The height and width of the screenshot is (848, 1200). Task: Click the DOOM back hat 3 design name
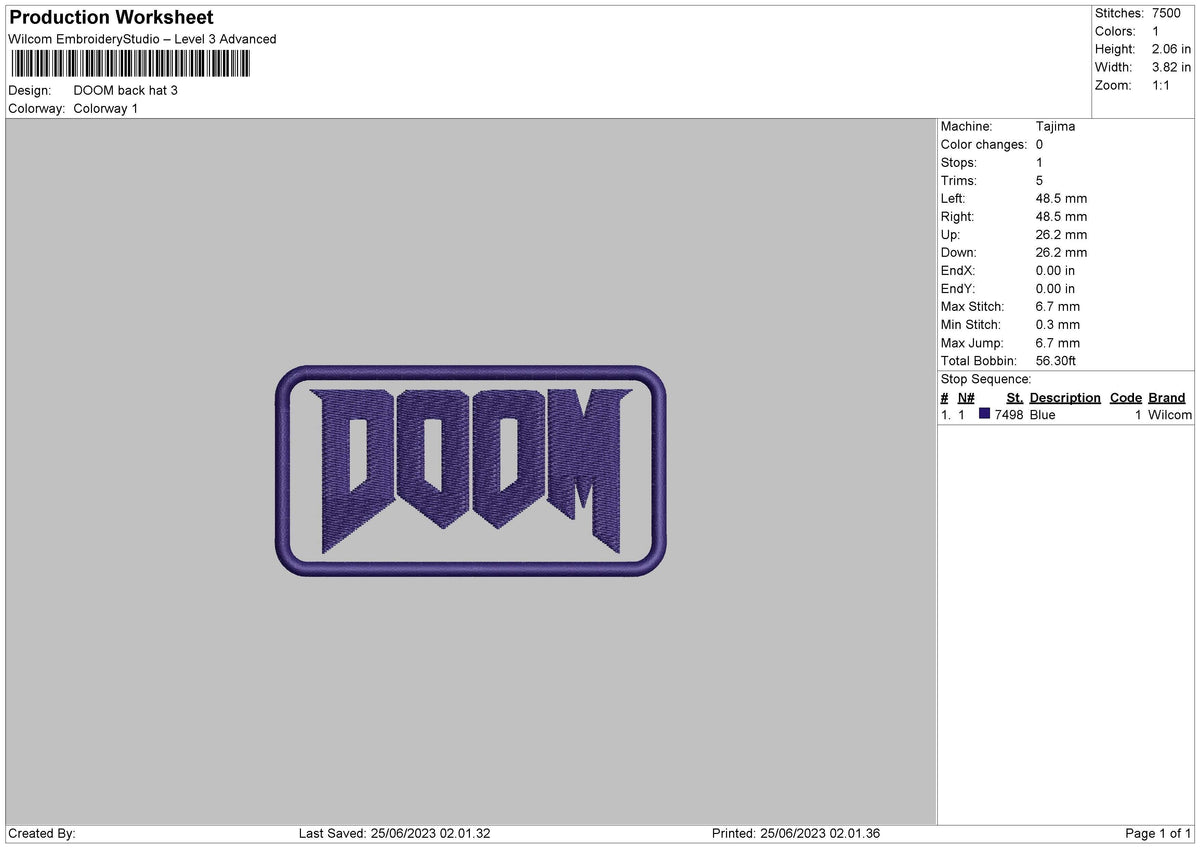[x=126, y=89]
